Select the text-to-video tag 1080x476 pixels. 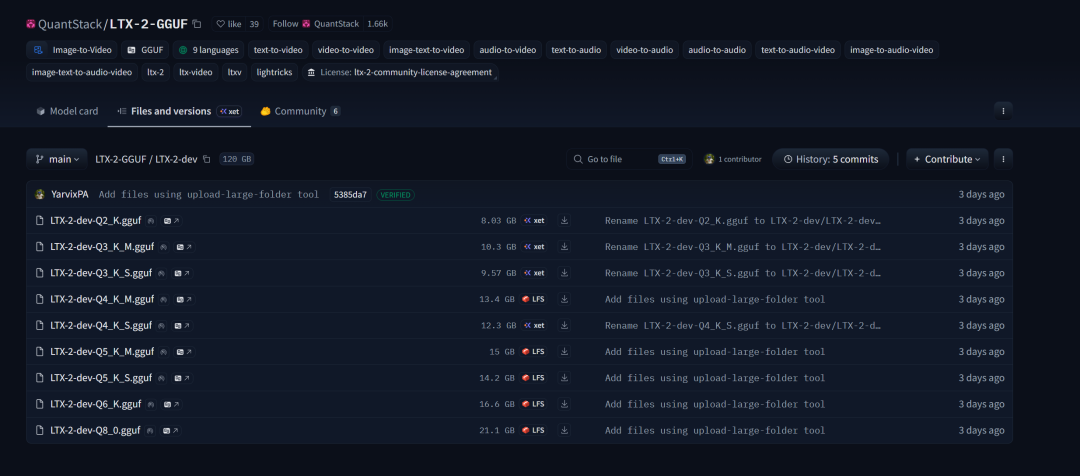point(278,50)
